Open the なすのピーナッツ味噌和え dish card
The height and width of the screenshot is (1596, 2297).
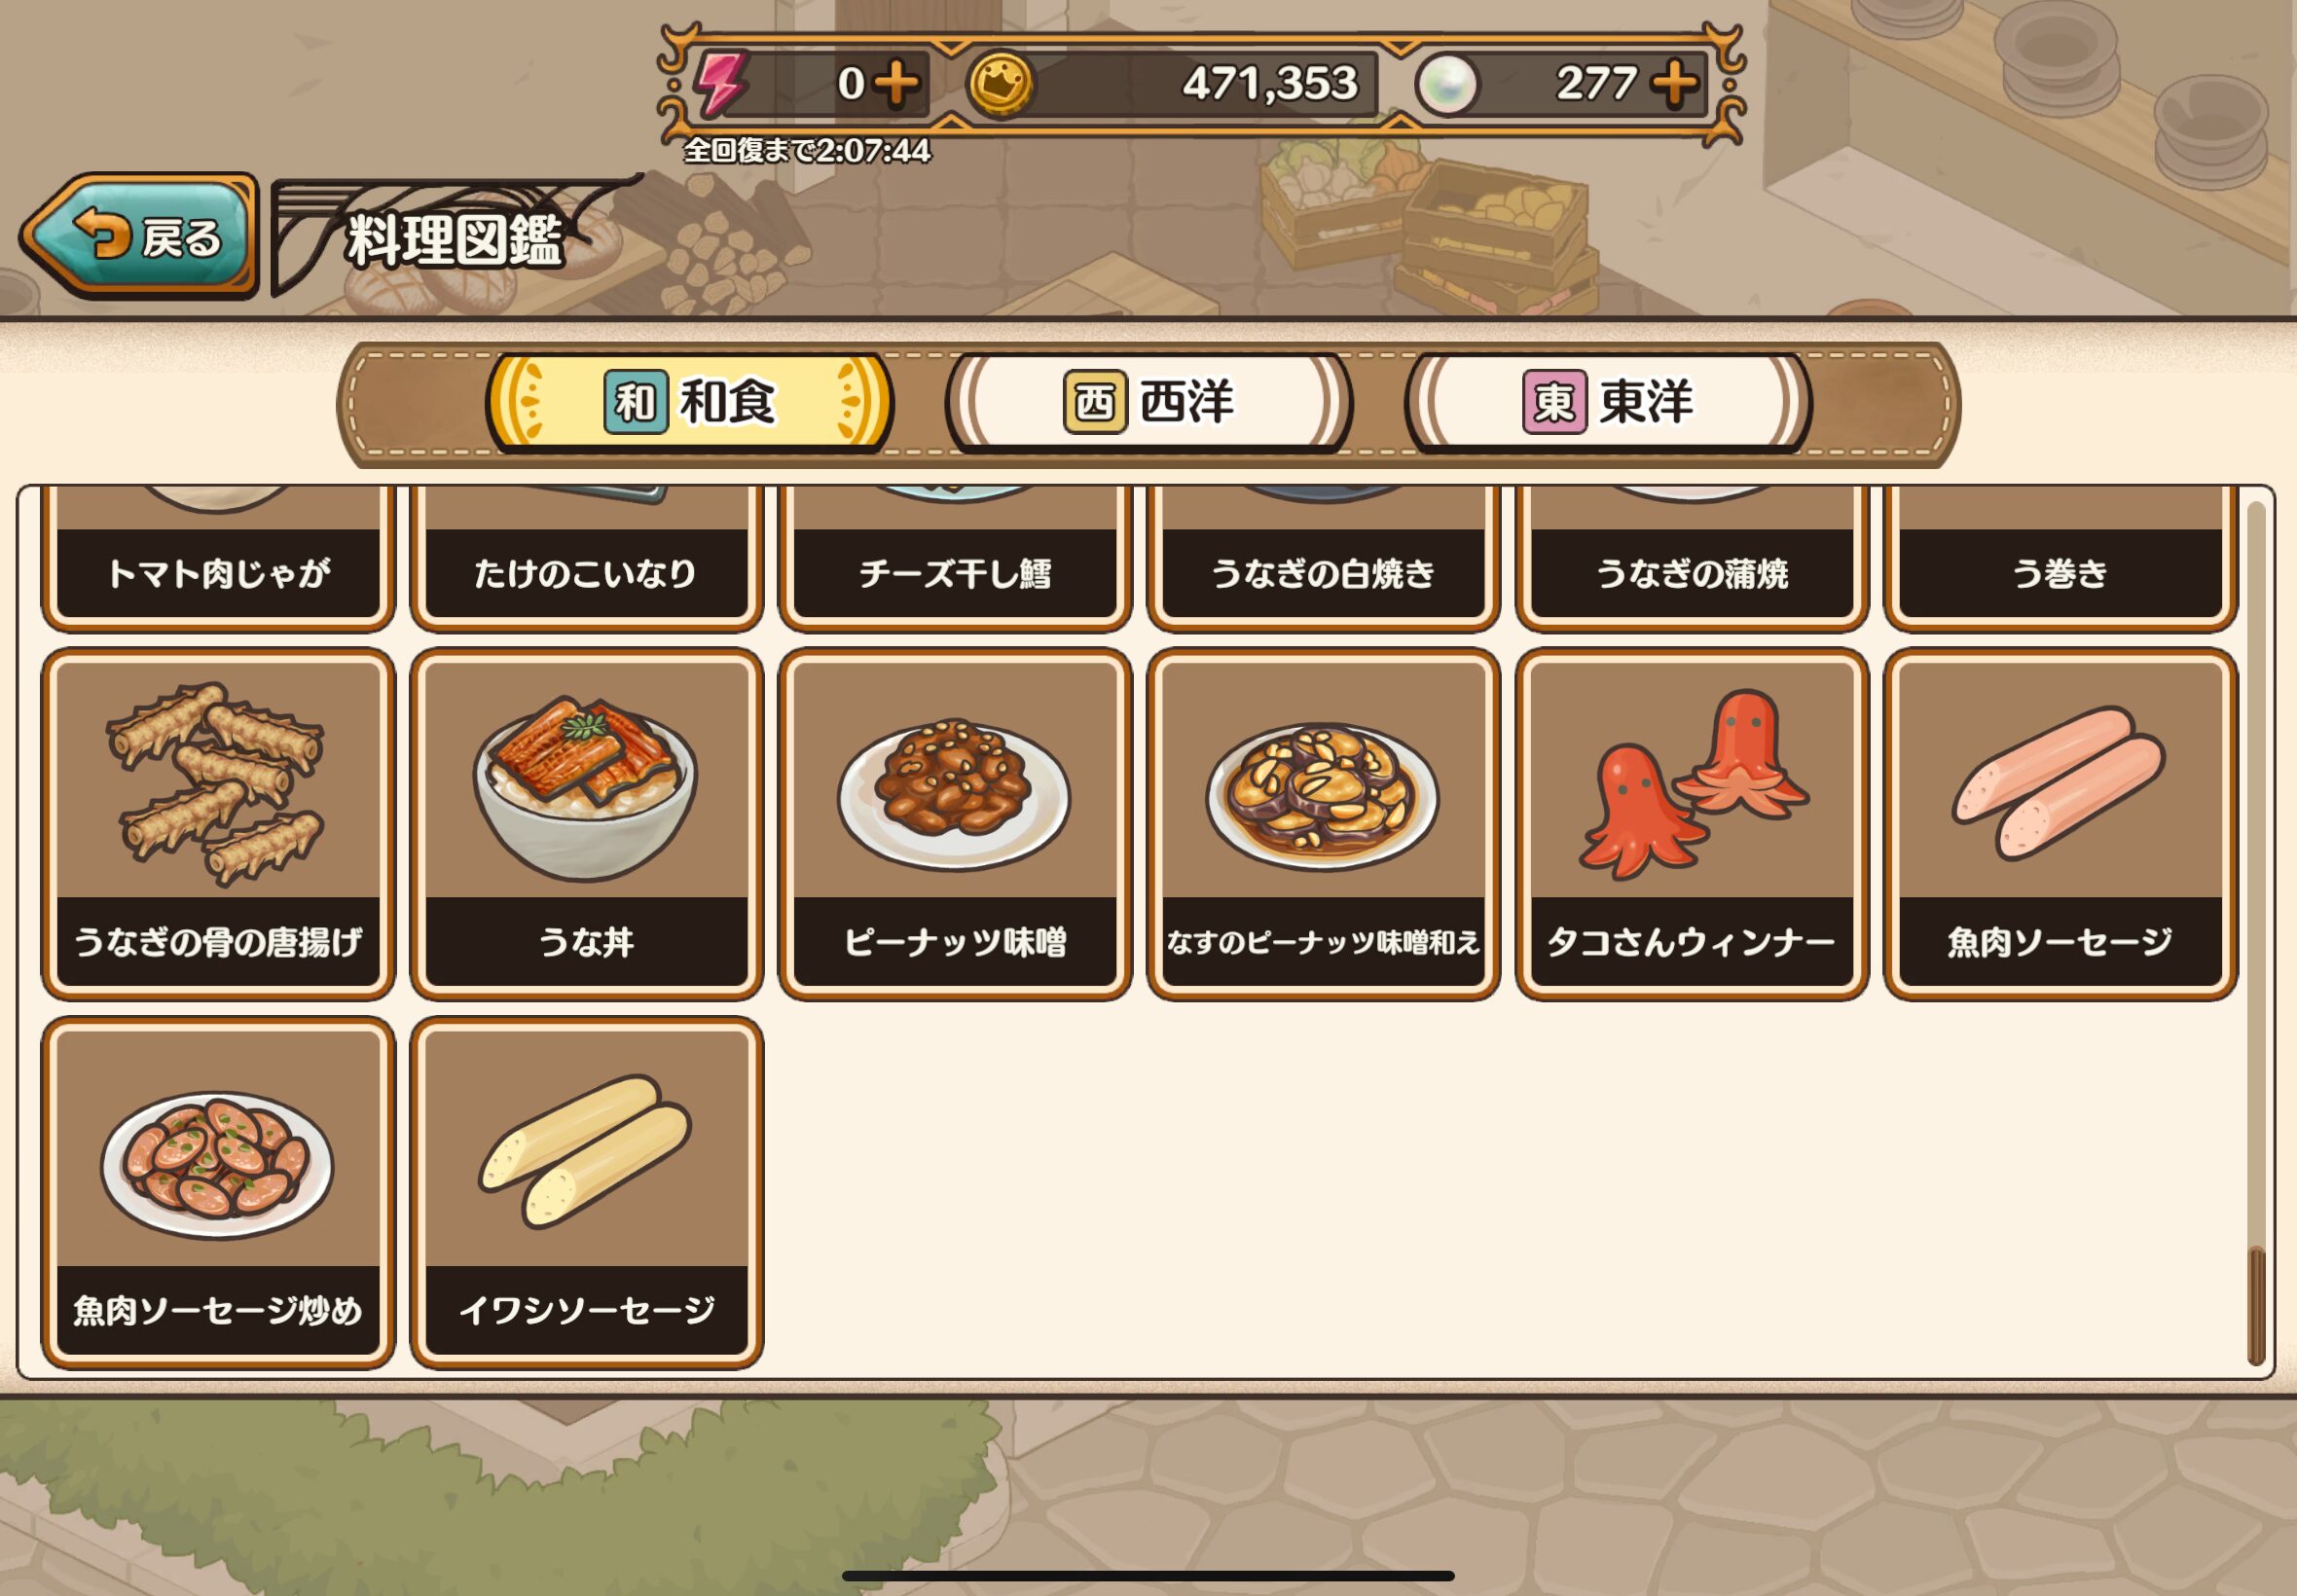click(1323, 824)
